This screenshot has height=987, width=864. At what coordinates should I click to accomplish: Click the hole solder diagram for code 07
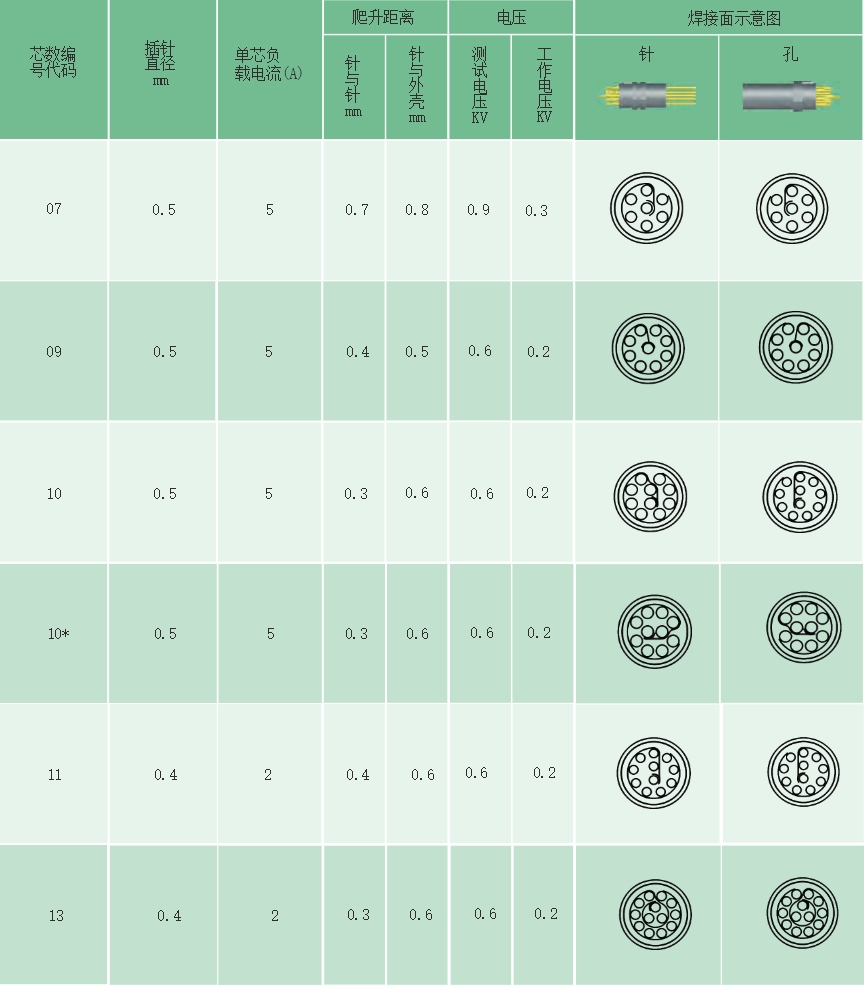click(x=792, y=210)
